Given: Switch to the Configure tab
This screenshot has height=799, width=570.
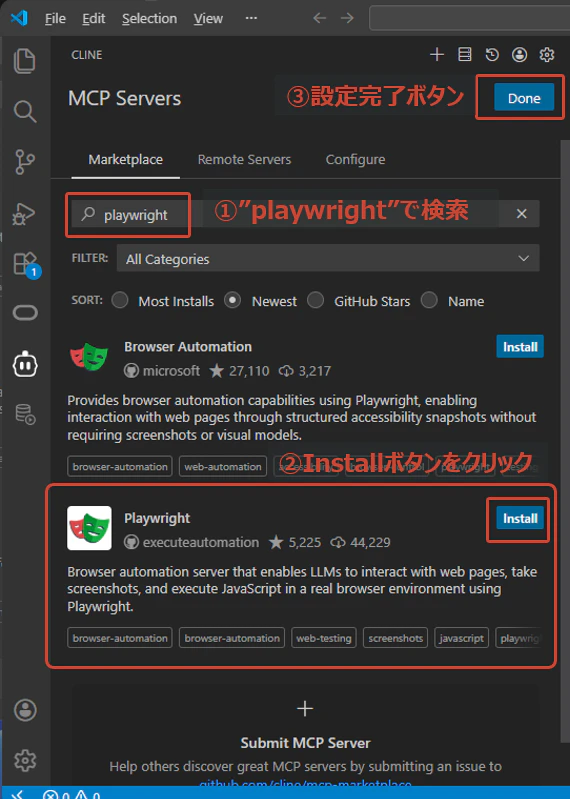Looking at the screenshot, I should tap(355, 159).
